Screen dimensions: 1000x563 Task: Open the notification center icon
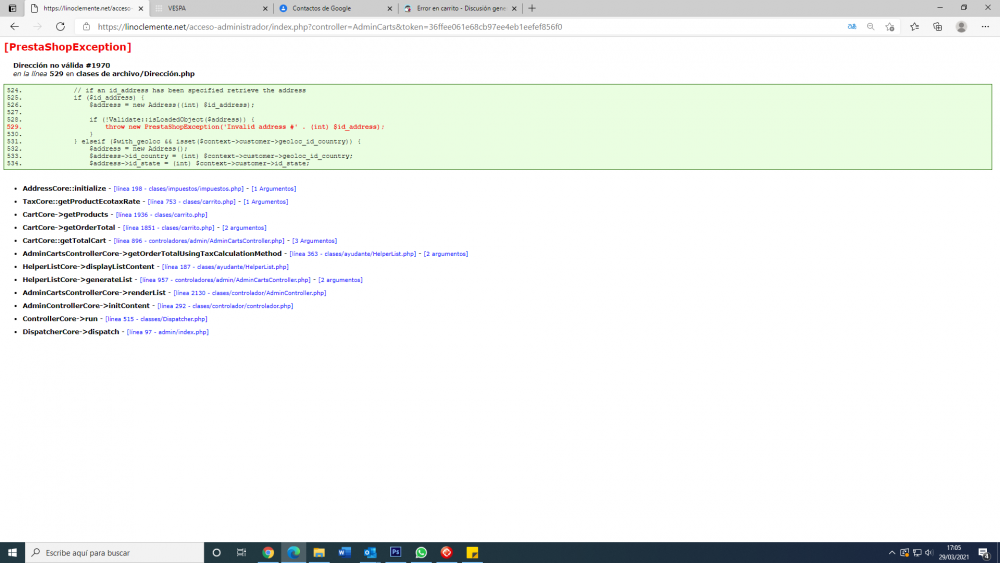point(984,553)
